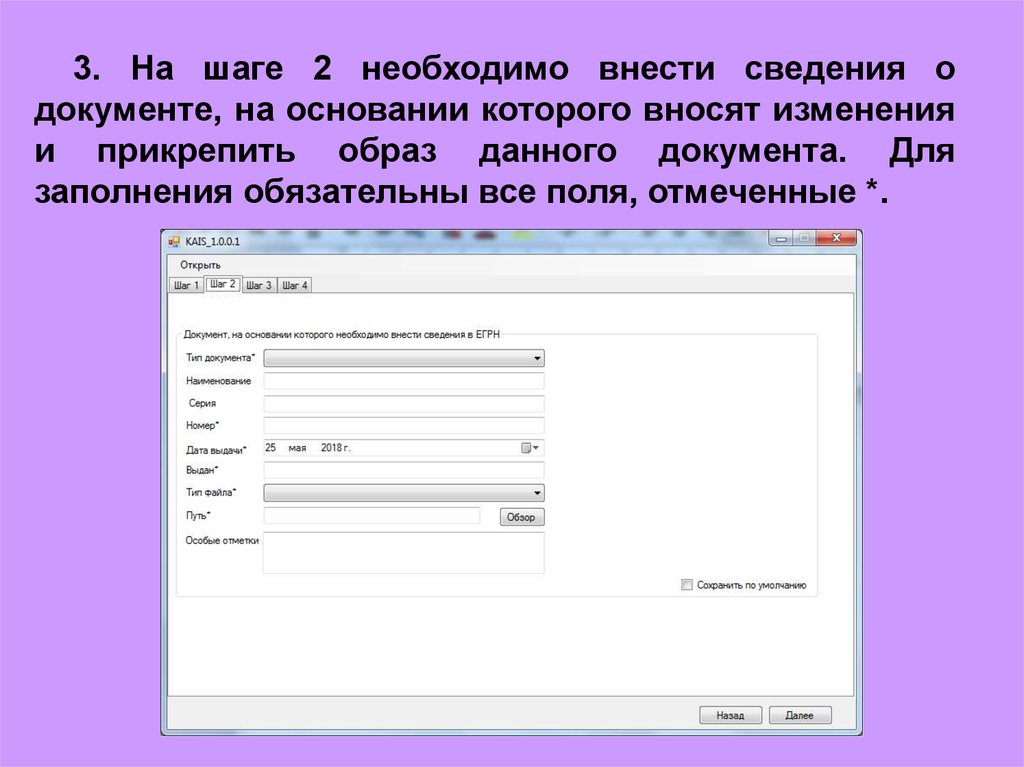Open the calendar picker for Дата выдачи

click(x=530, y=448)
